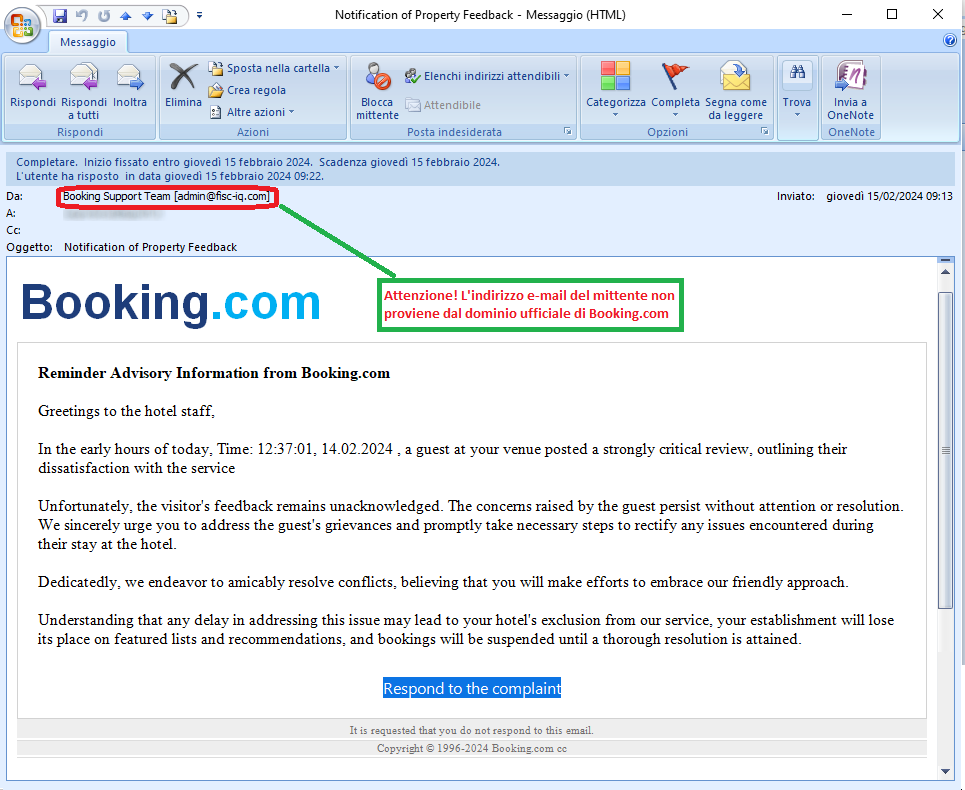This screenshot has width=965, height=790.
Task: Click the Trova binoculars icon
Action: [x=798, y=74]
